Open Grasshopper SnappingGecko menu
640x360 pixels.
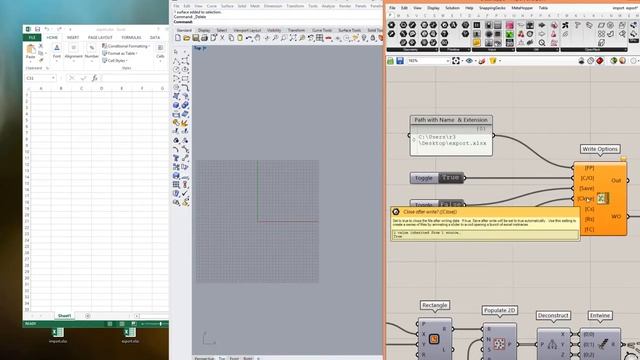[492, 8]
